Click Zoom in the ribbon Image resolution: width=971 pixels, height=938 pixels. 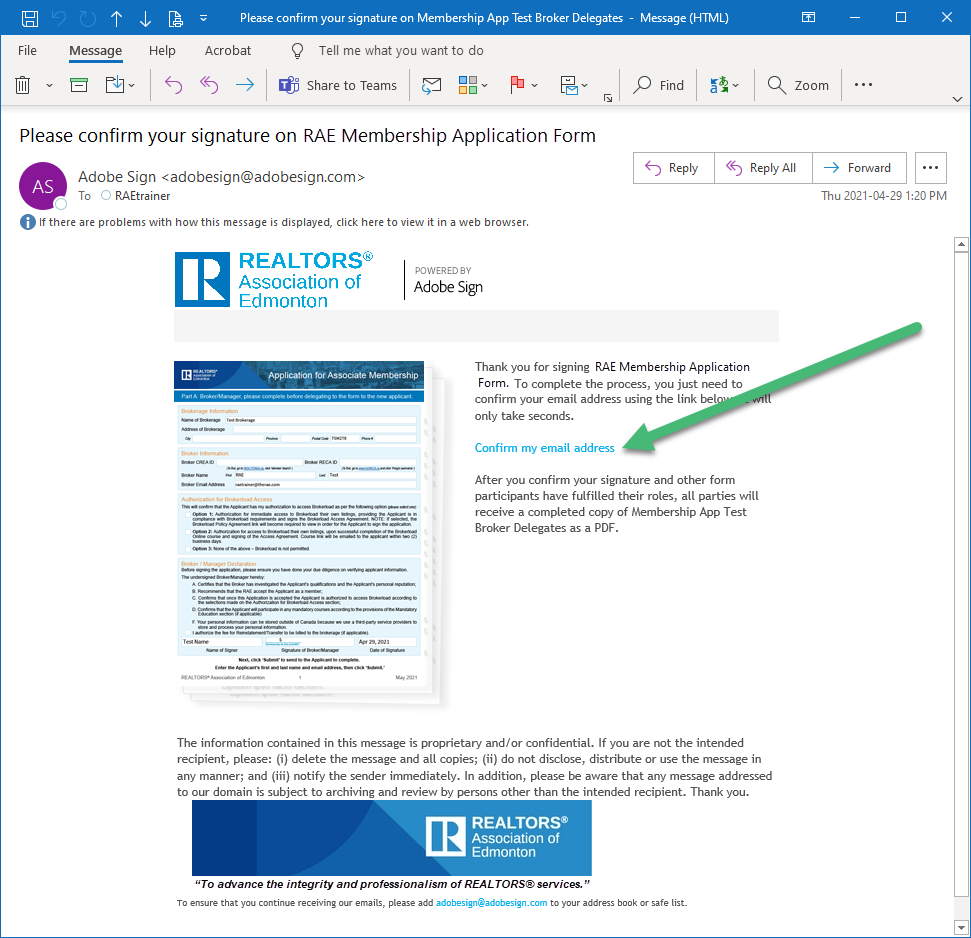(x=798, y=85)
